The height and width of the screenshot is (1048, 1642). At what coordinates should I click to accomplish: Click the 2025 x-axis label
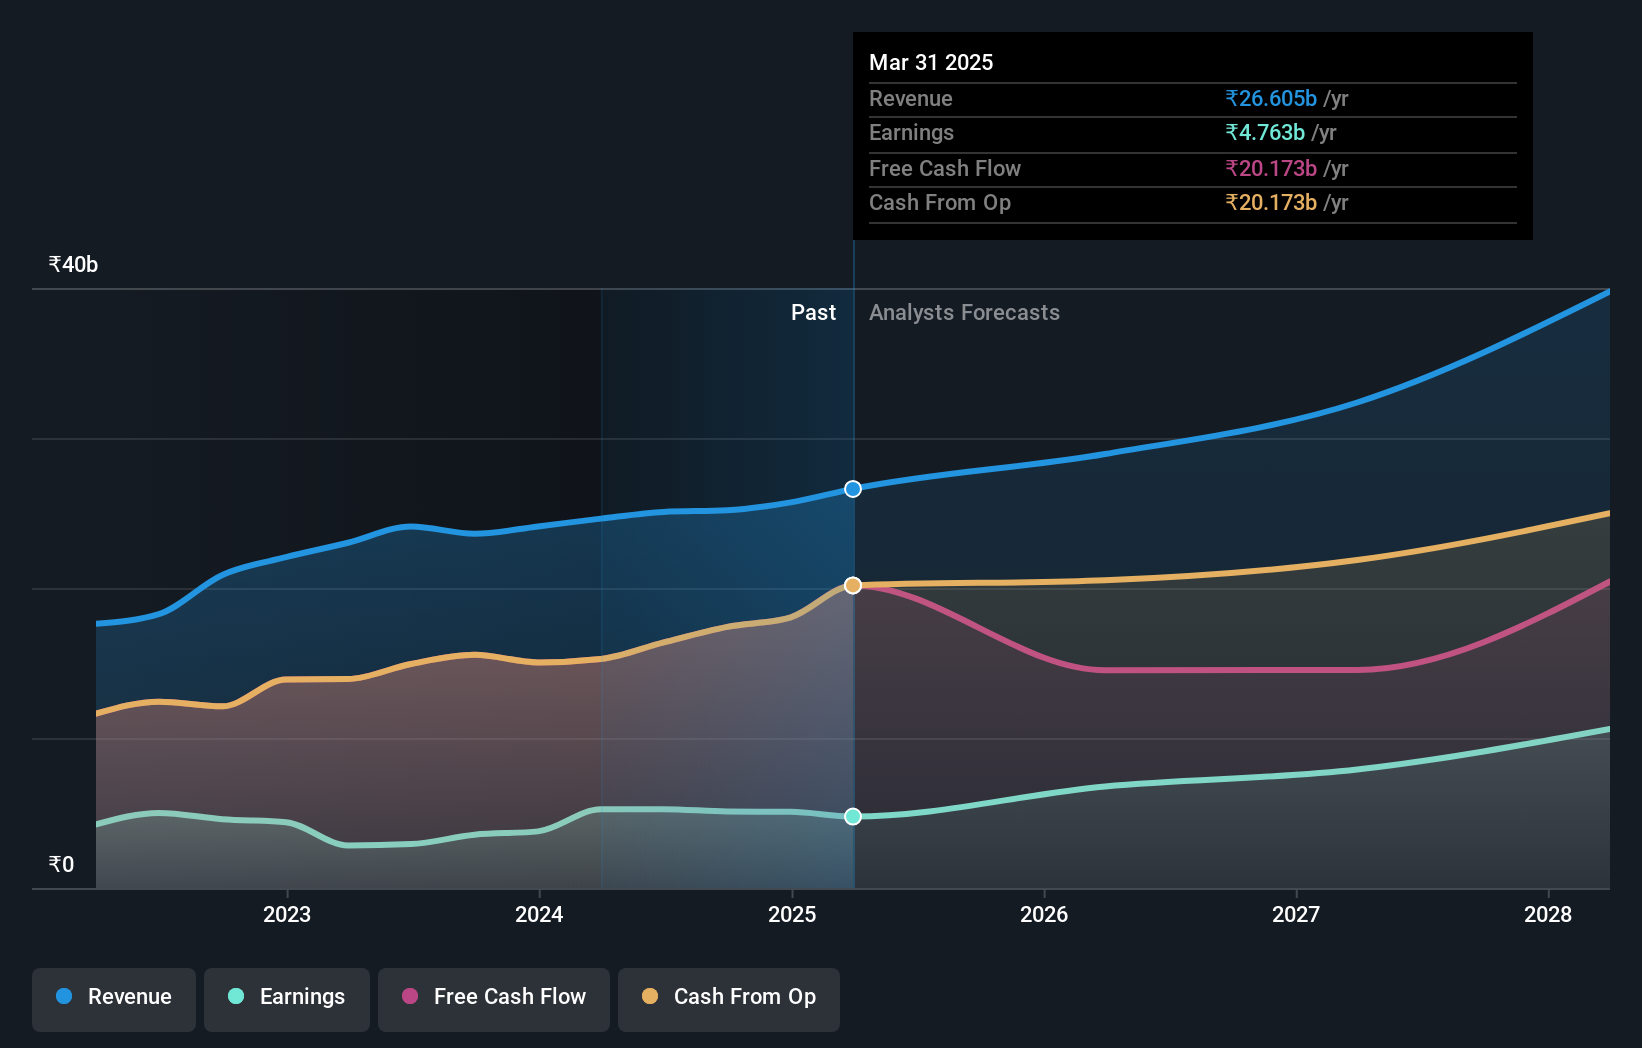[x=792, y=914]
